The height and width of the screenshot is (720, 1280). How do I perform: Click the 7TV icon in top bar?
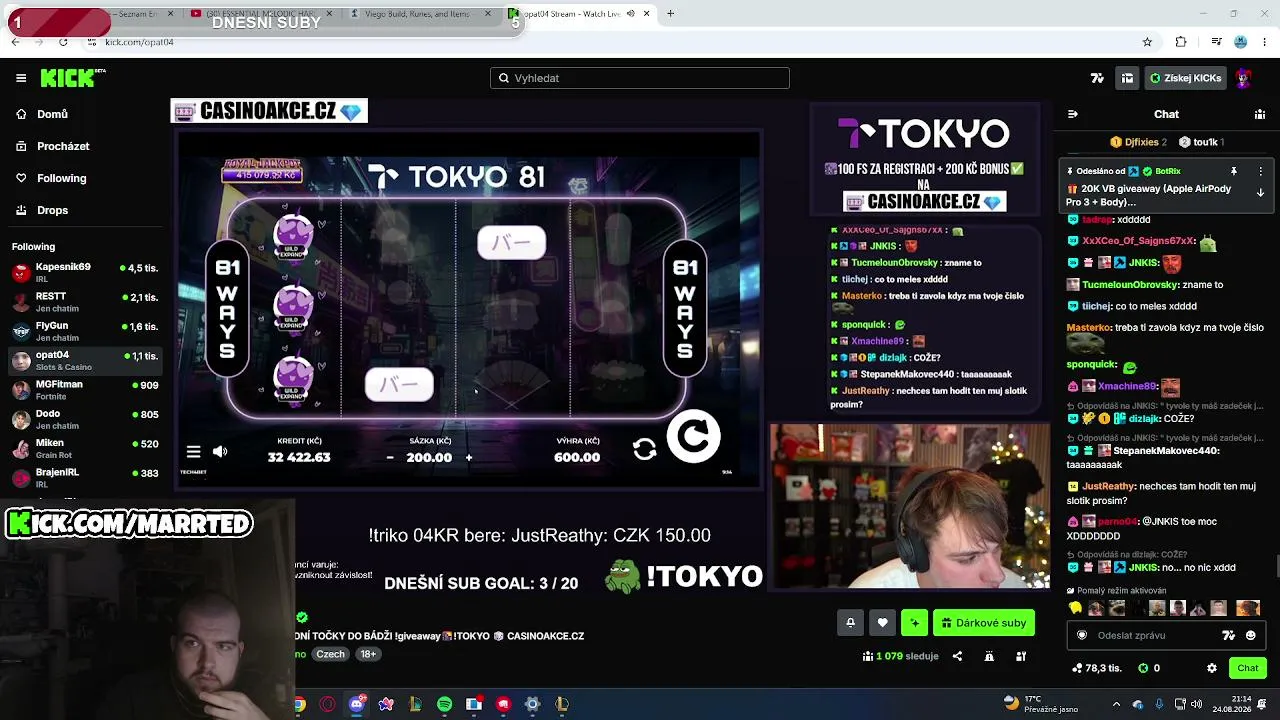click(1097, 78)
